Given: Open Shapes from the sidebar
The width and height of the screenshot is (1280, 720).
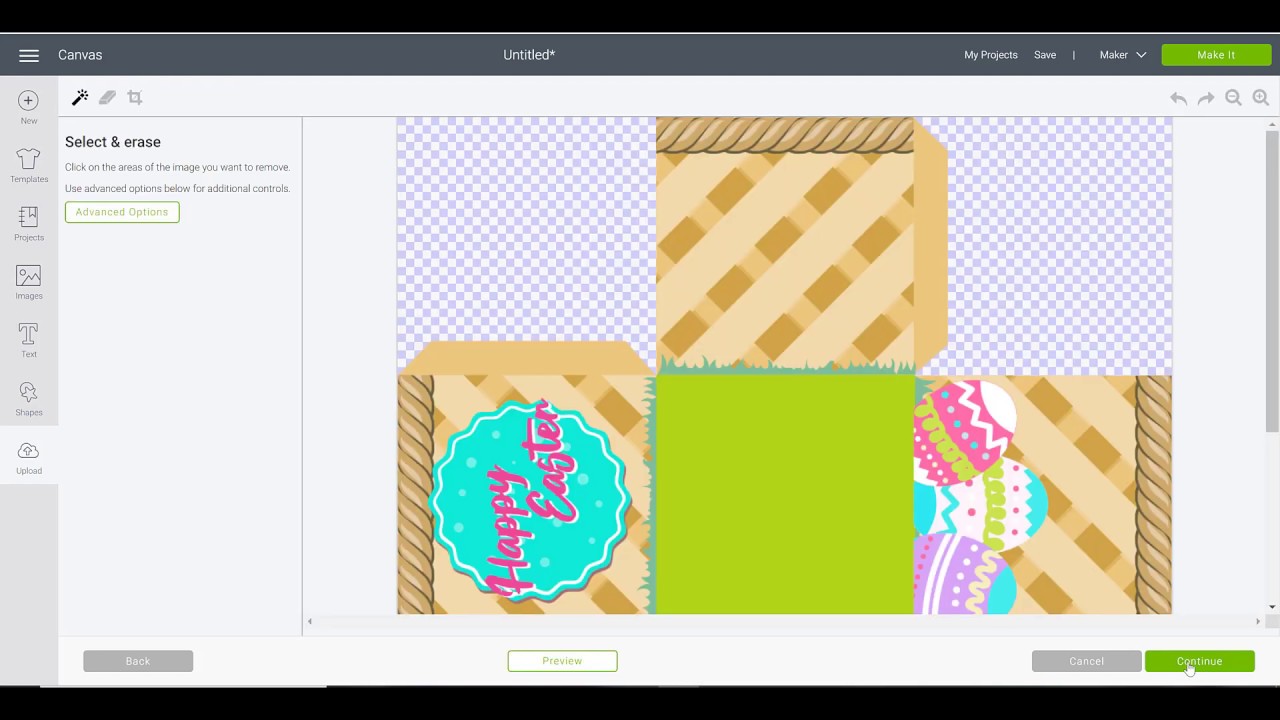Looking at the screenshot, I should (x=29, y=398).
